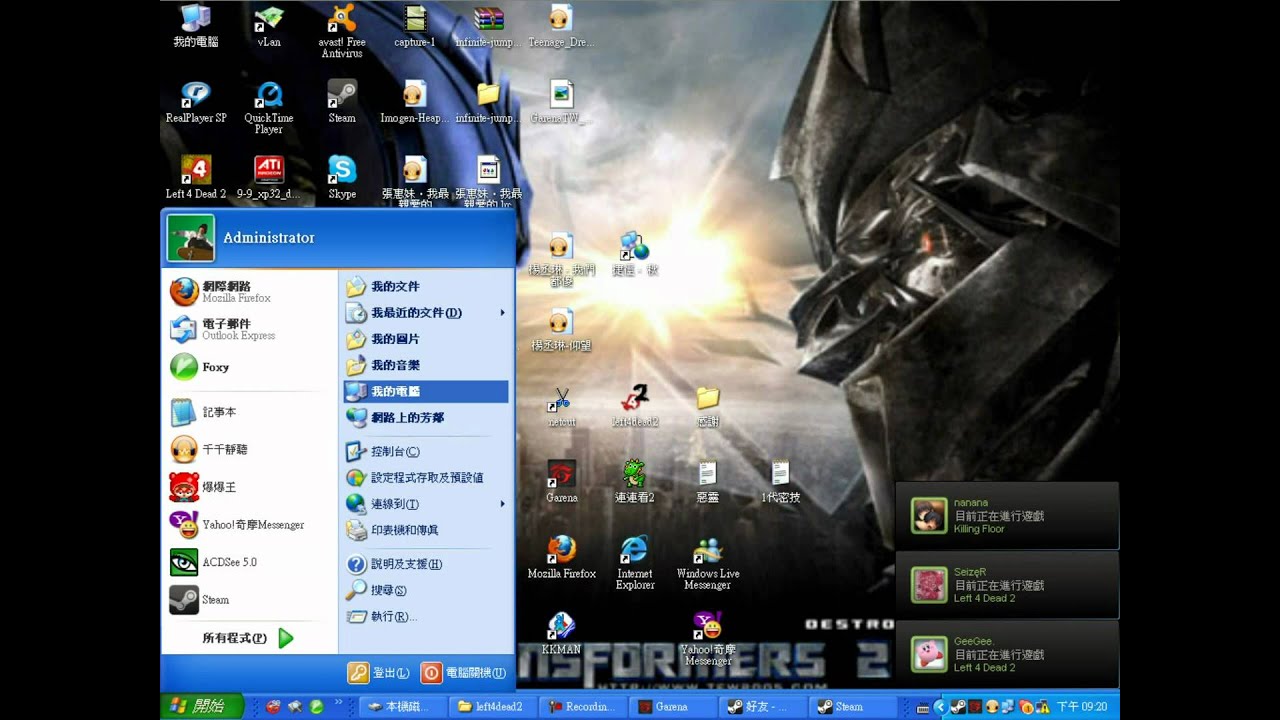
Task: Select the 連連看2 game icon
Action: click(x=635, y=482)
